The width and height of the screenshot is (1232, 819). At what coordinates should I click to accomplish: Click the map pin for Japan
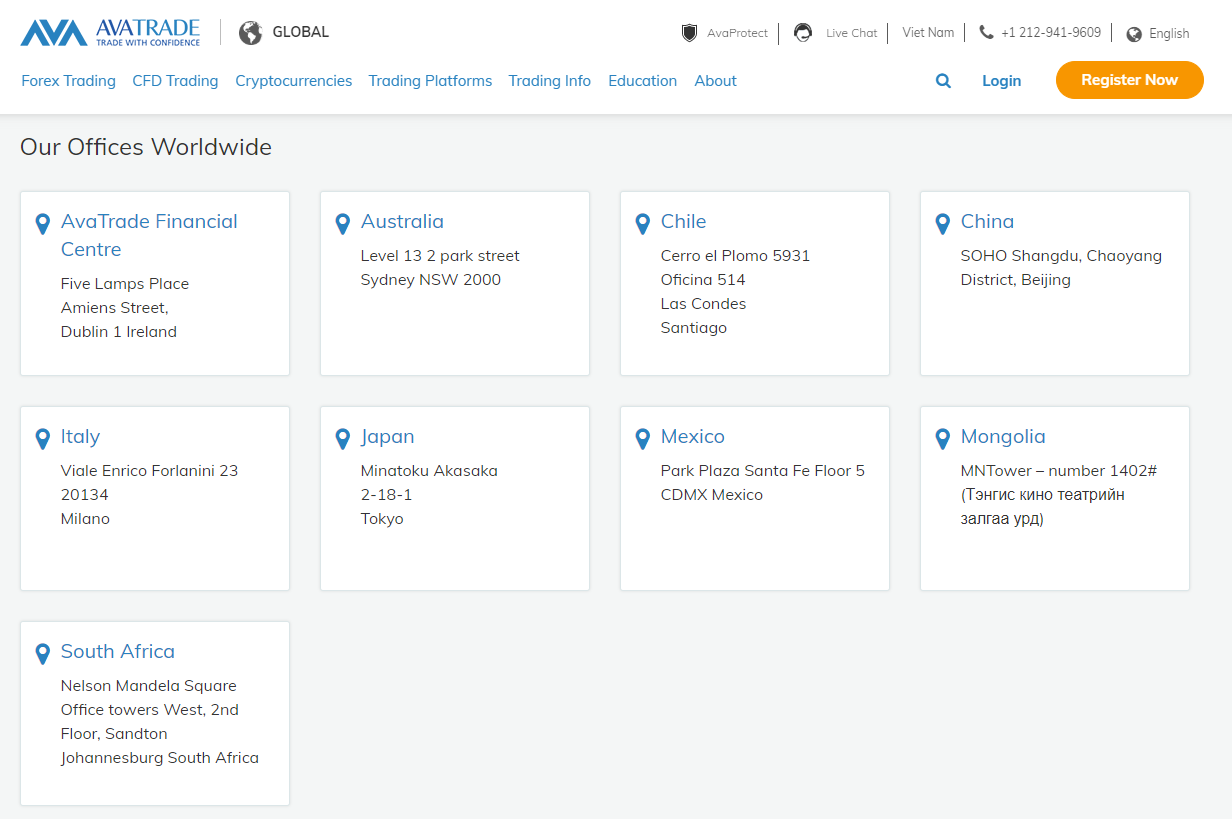[x=342, y=439]
